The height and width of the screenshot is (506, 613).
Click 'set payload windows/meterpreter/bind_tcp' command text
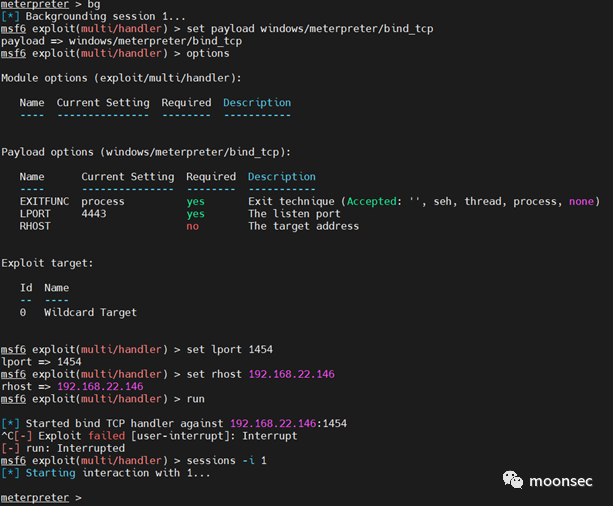tap(310, 29)
